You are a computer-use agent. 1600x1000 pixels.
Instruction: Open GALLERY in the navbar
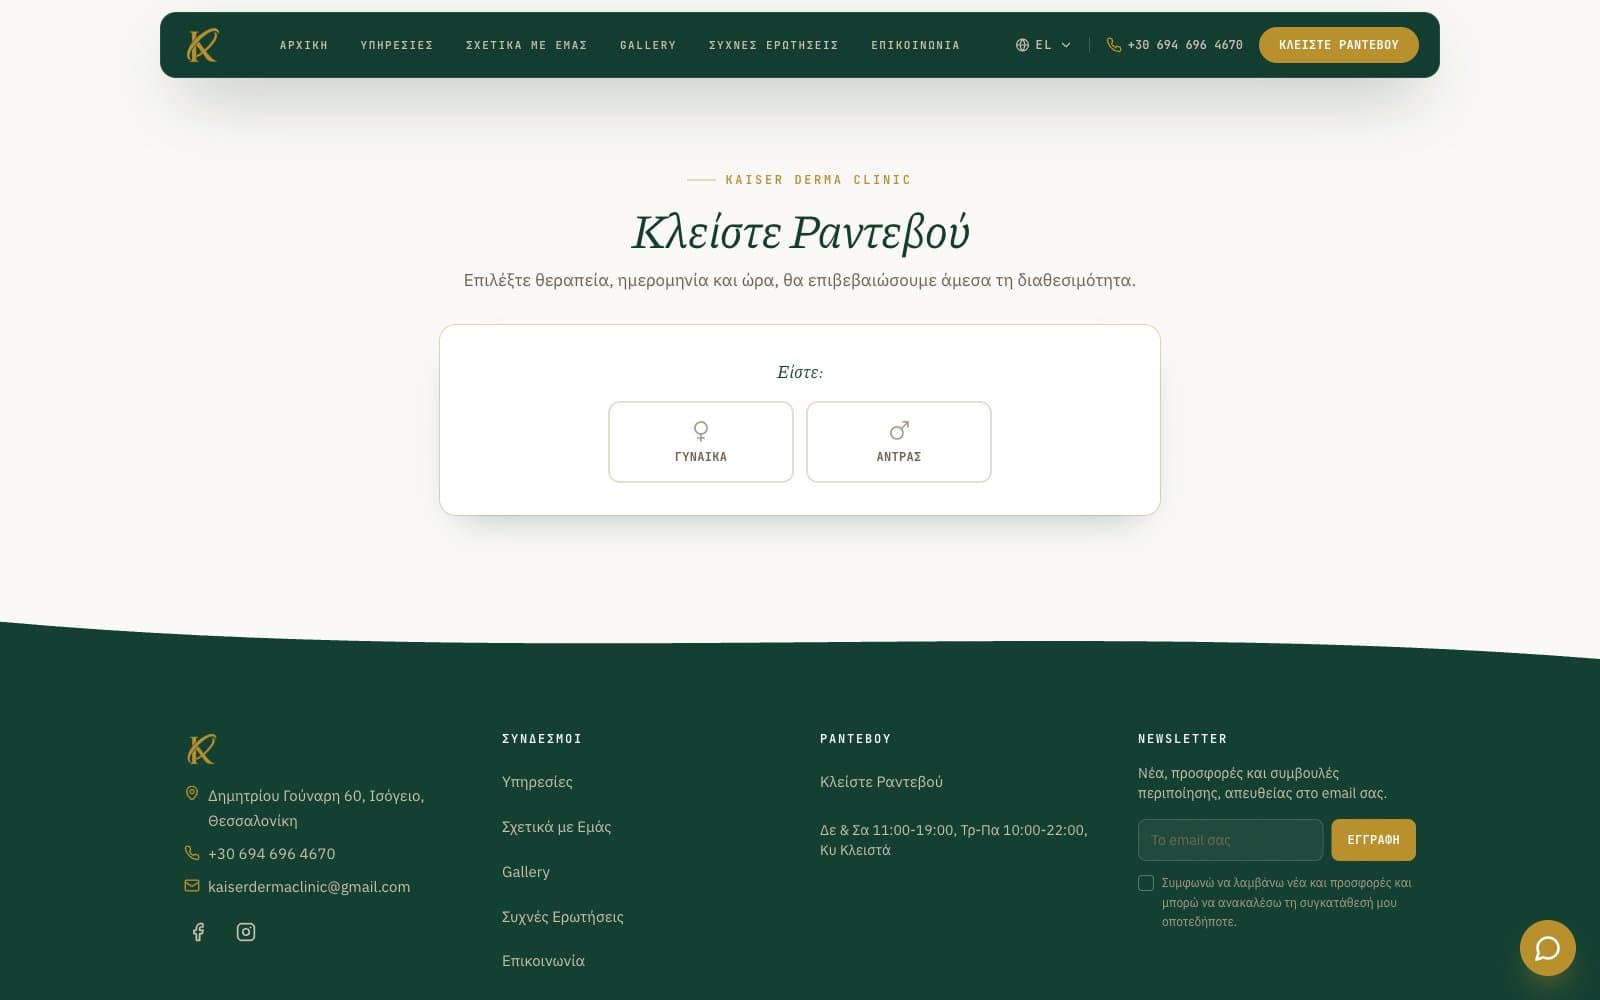point(648,45)
